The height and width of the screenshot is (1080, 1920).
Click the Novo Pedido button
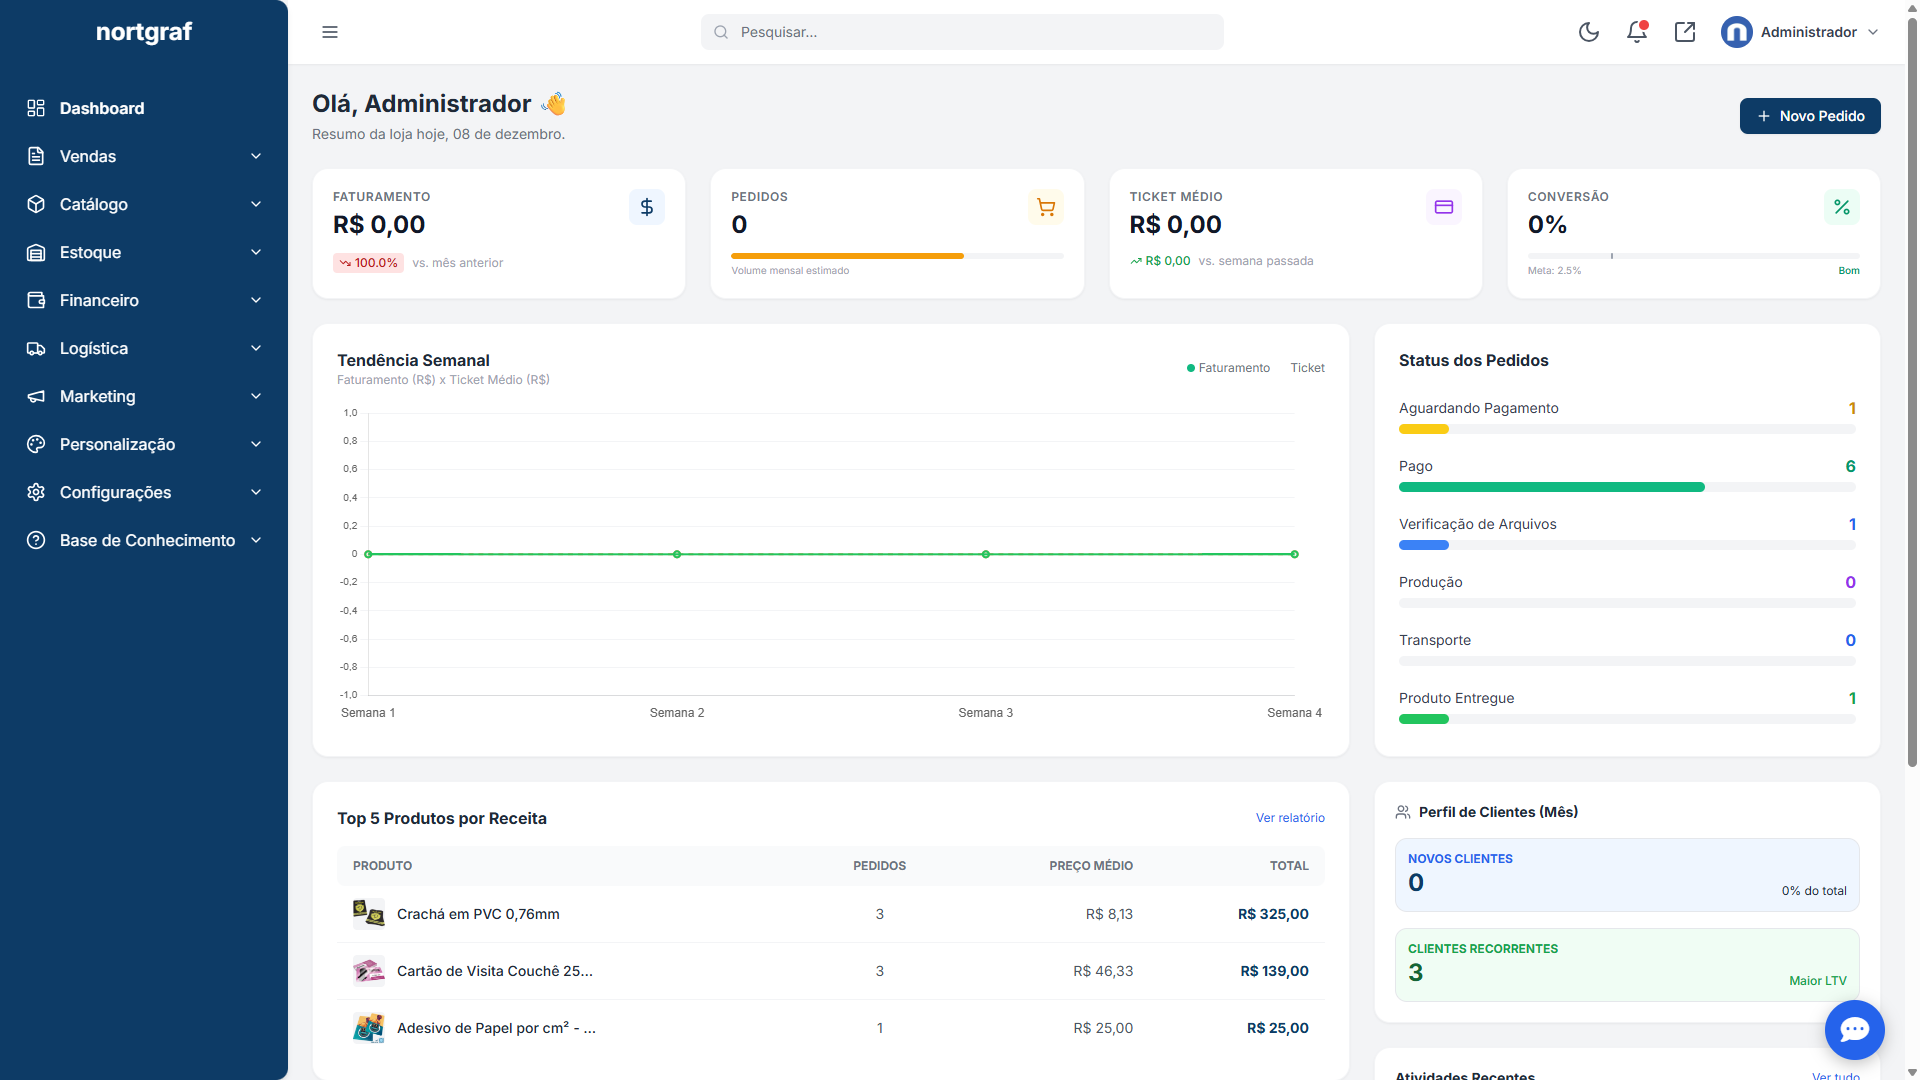coord(1809,116)
